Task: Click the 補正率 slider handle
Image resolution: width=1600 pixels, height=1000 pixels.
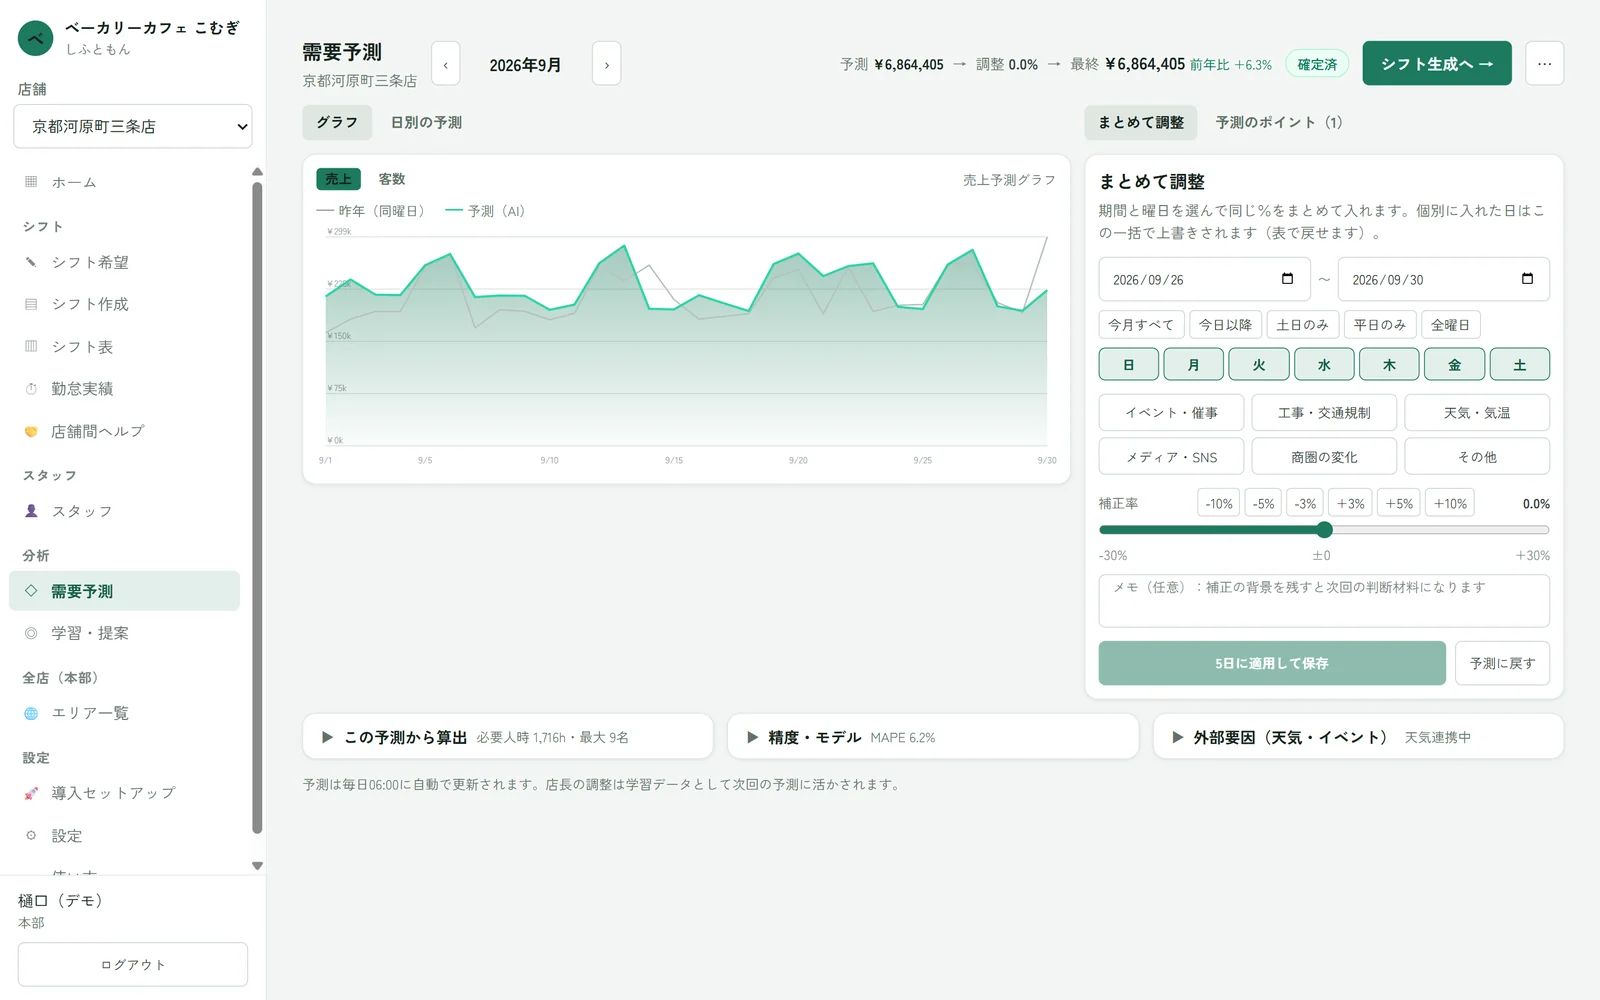Action: click(1325, 530)
